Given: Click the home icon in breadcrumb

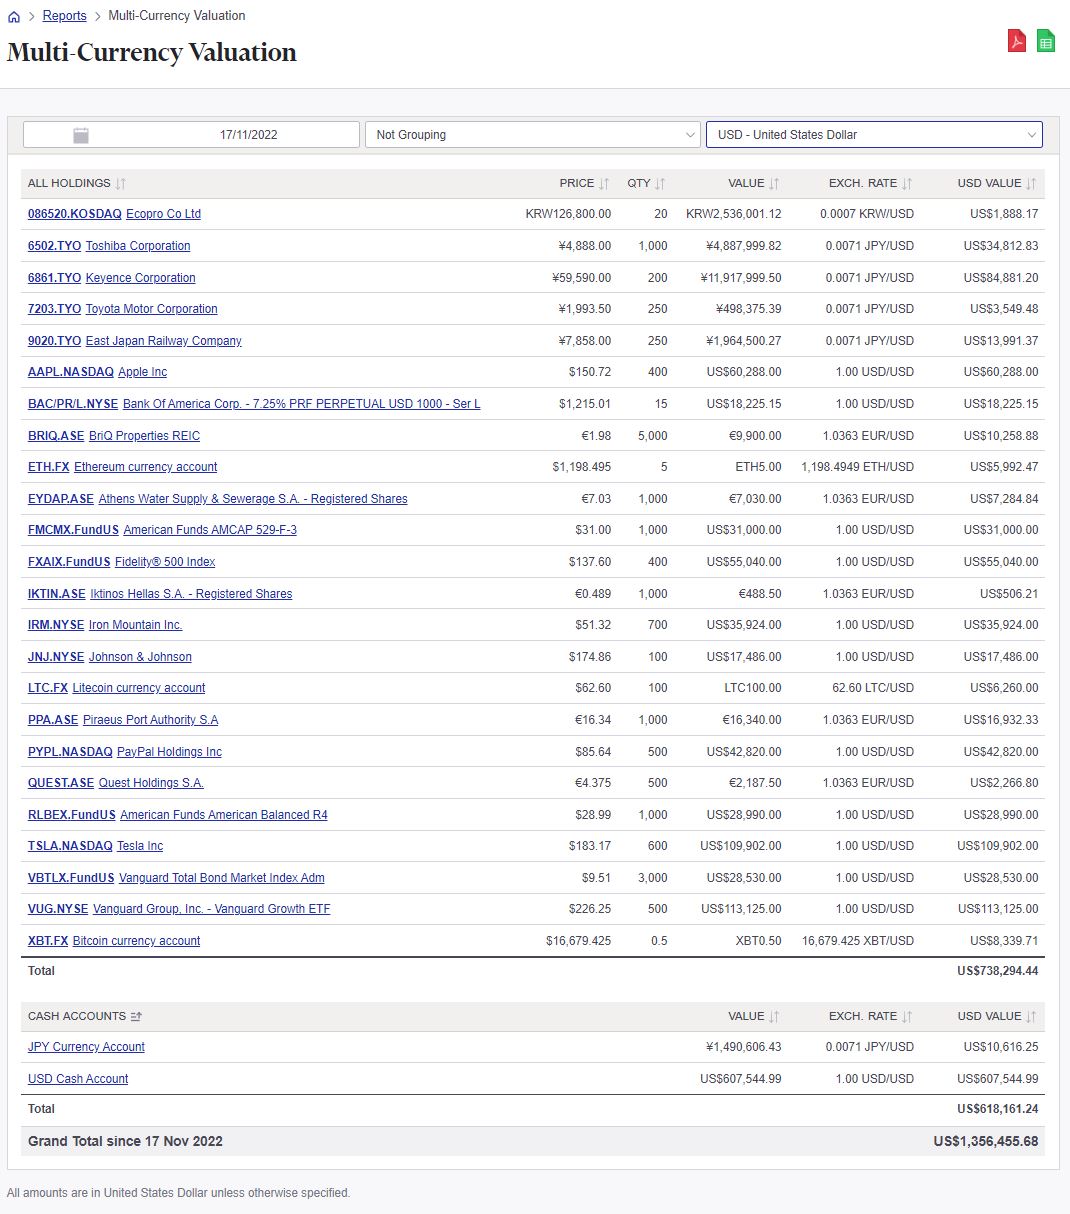Looking at the screenshot, I should (14, 17).
